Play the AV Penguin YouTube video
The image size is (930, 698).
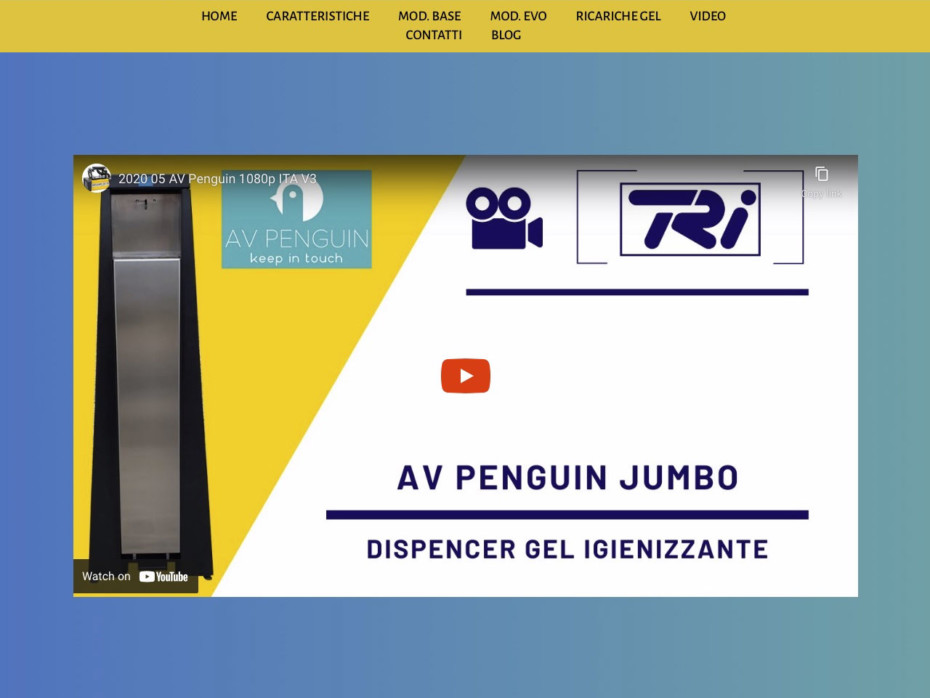[x=466, y=376]
